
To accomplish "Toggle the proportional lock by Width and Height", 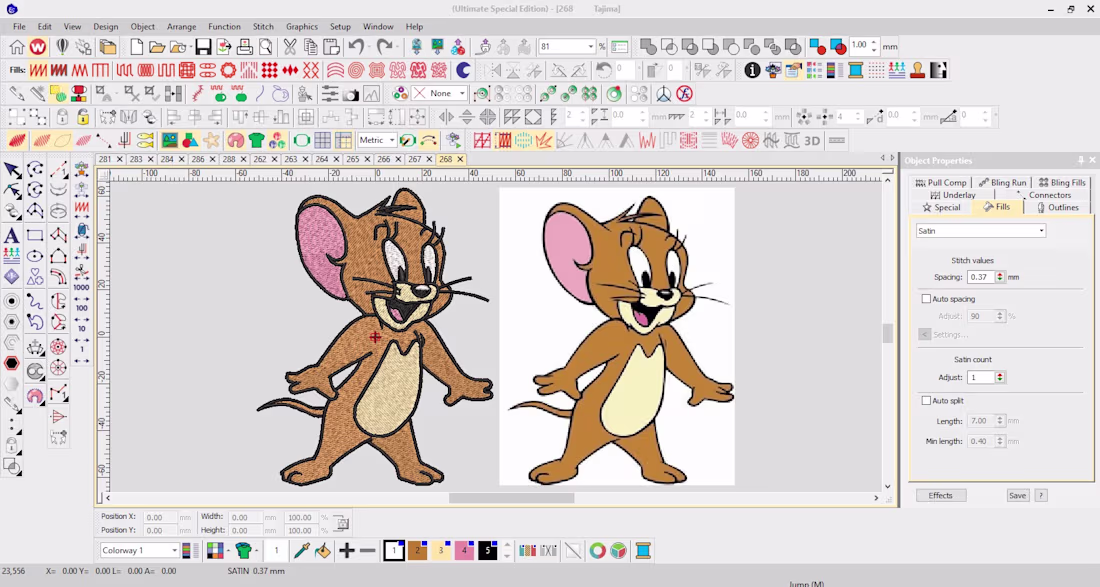I will click(341, 523).
